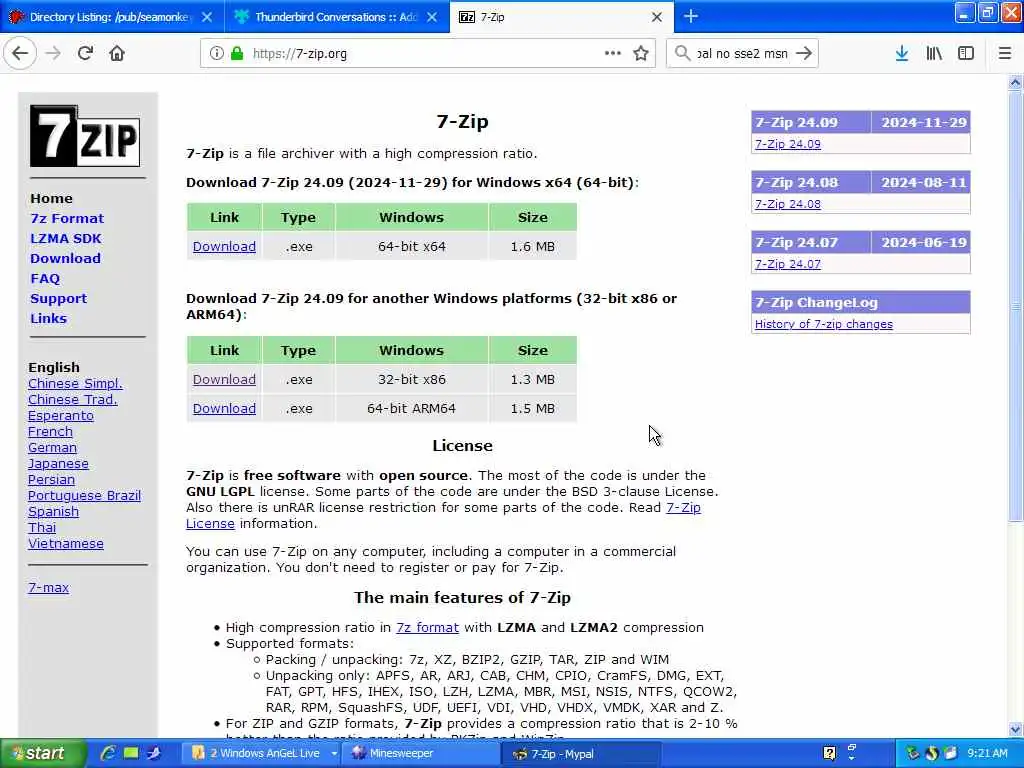The image size is (1024, 768).
Task: Open the Links sidebar page
Action: [x=48, y=318]
